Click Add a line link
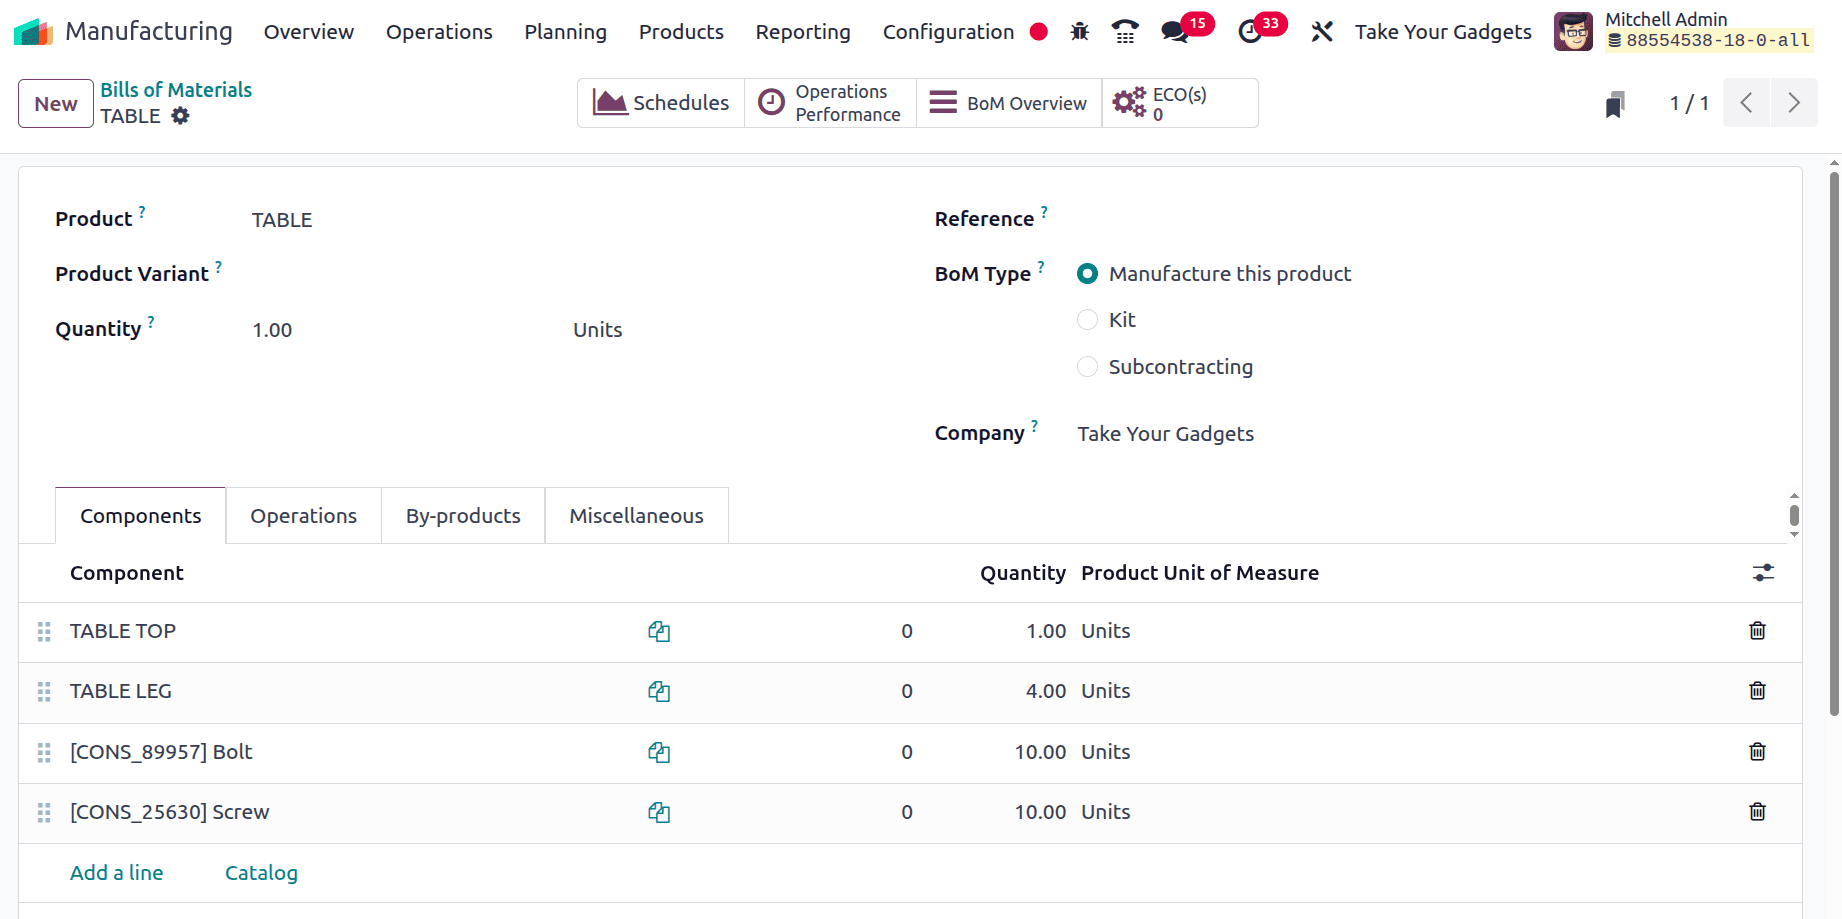 (117, 873)
